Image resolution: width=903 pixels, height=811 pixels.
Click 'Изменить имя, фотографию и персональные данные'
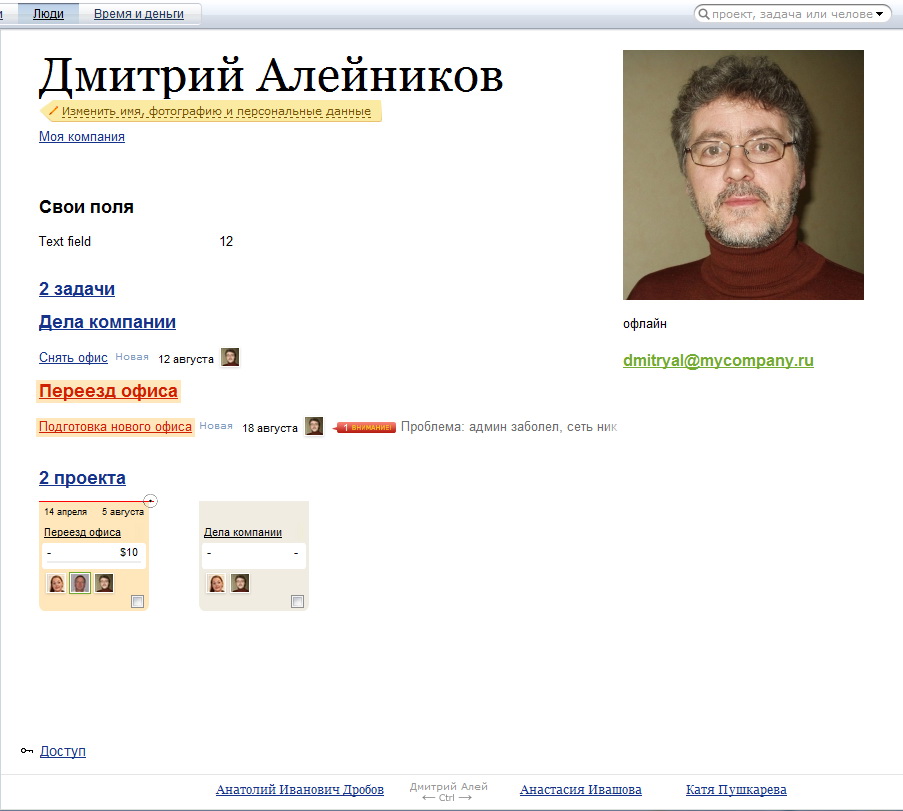point(216,111)
